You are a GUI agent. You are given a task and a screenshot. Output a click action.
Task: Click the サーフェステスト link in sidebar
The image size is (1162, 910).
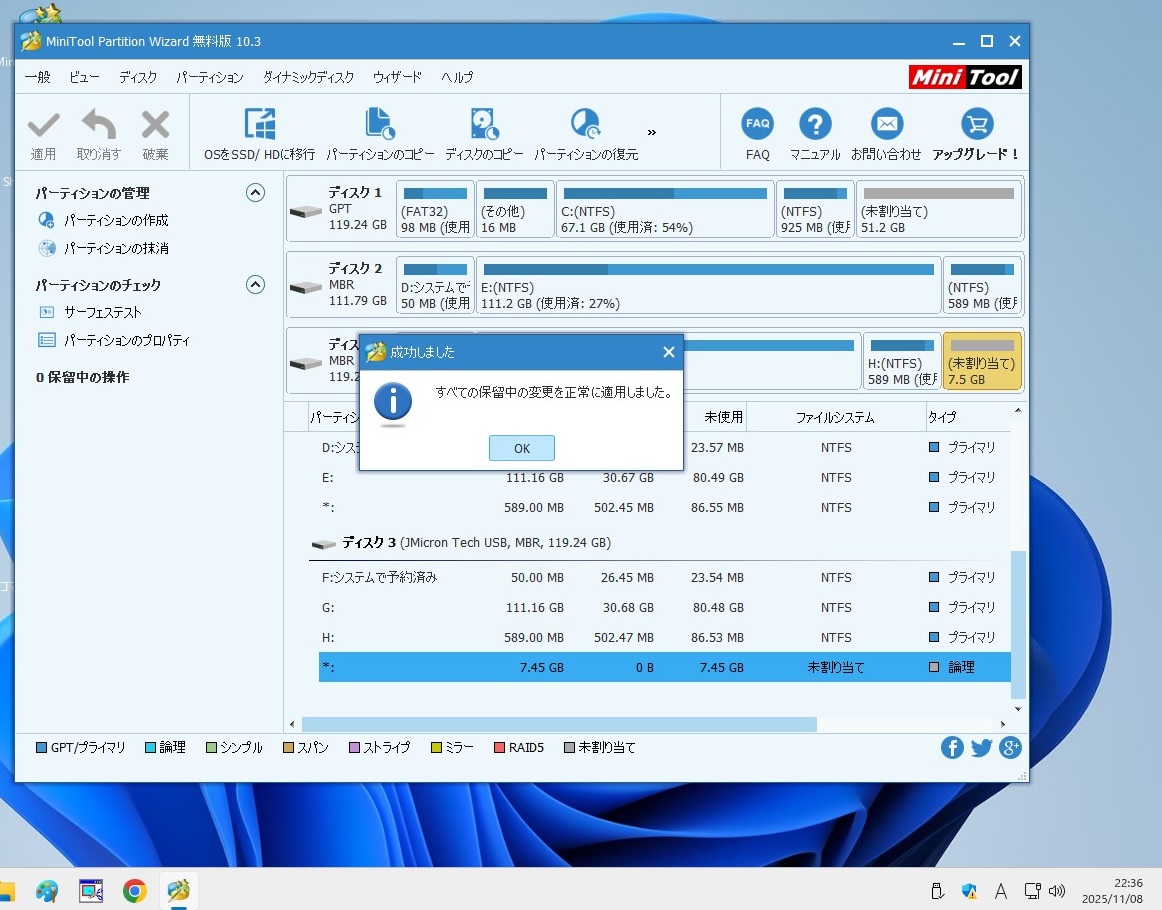(103, 312)
